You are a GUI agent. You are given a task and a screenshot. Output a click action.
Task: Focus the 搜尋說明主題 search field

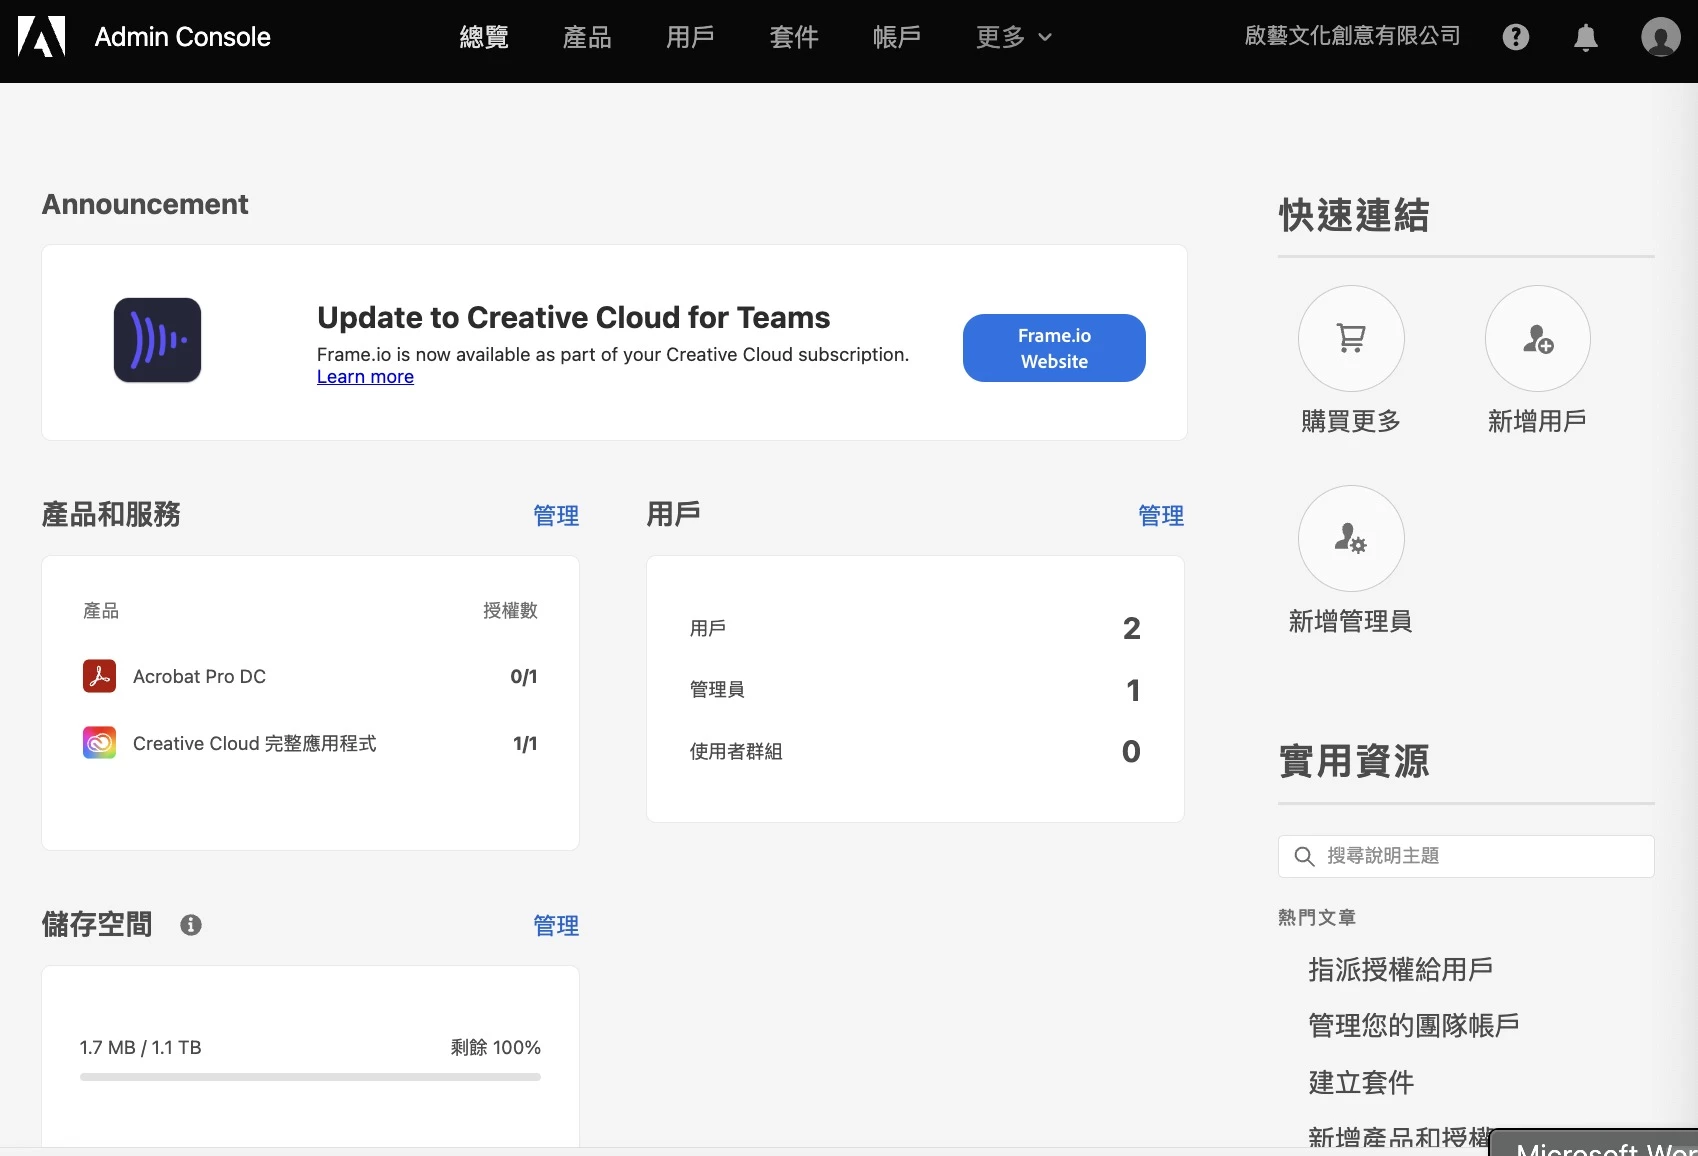coord(1466,856)
